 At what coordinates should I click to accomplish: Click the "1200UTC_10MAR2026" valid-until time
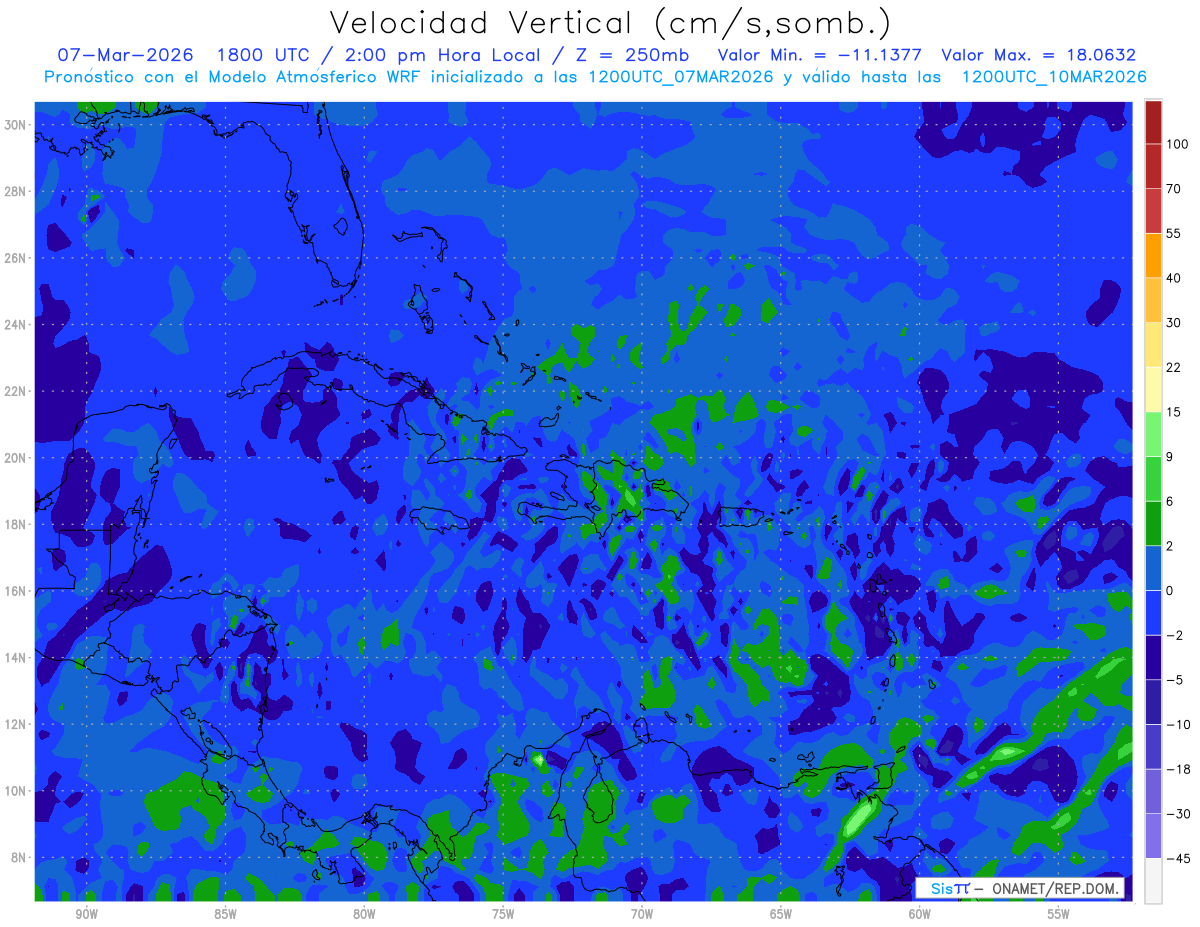1054,77
